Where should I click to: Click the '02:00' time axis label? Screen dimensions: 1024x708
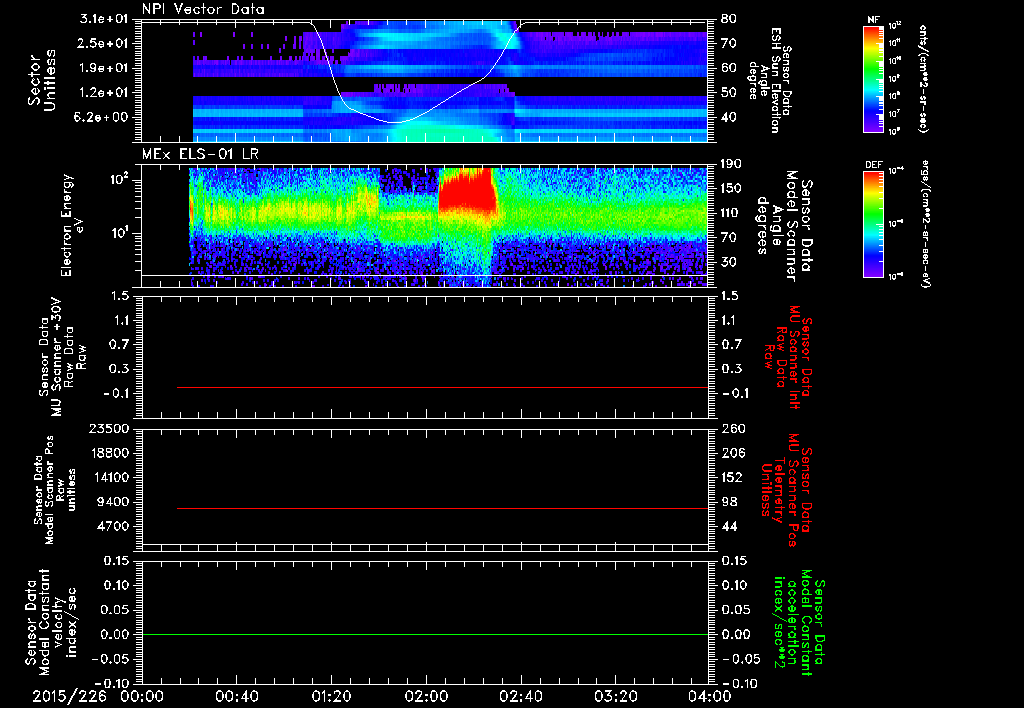[426, 697]
